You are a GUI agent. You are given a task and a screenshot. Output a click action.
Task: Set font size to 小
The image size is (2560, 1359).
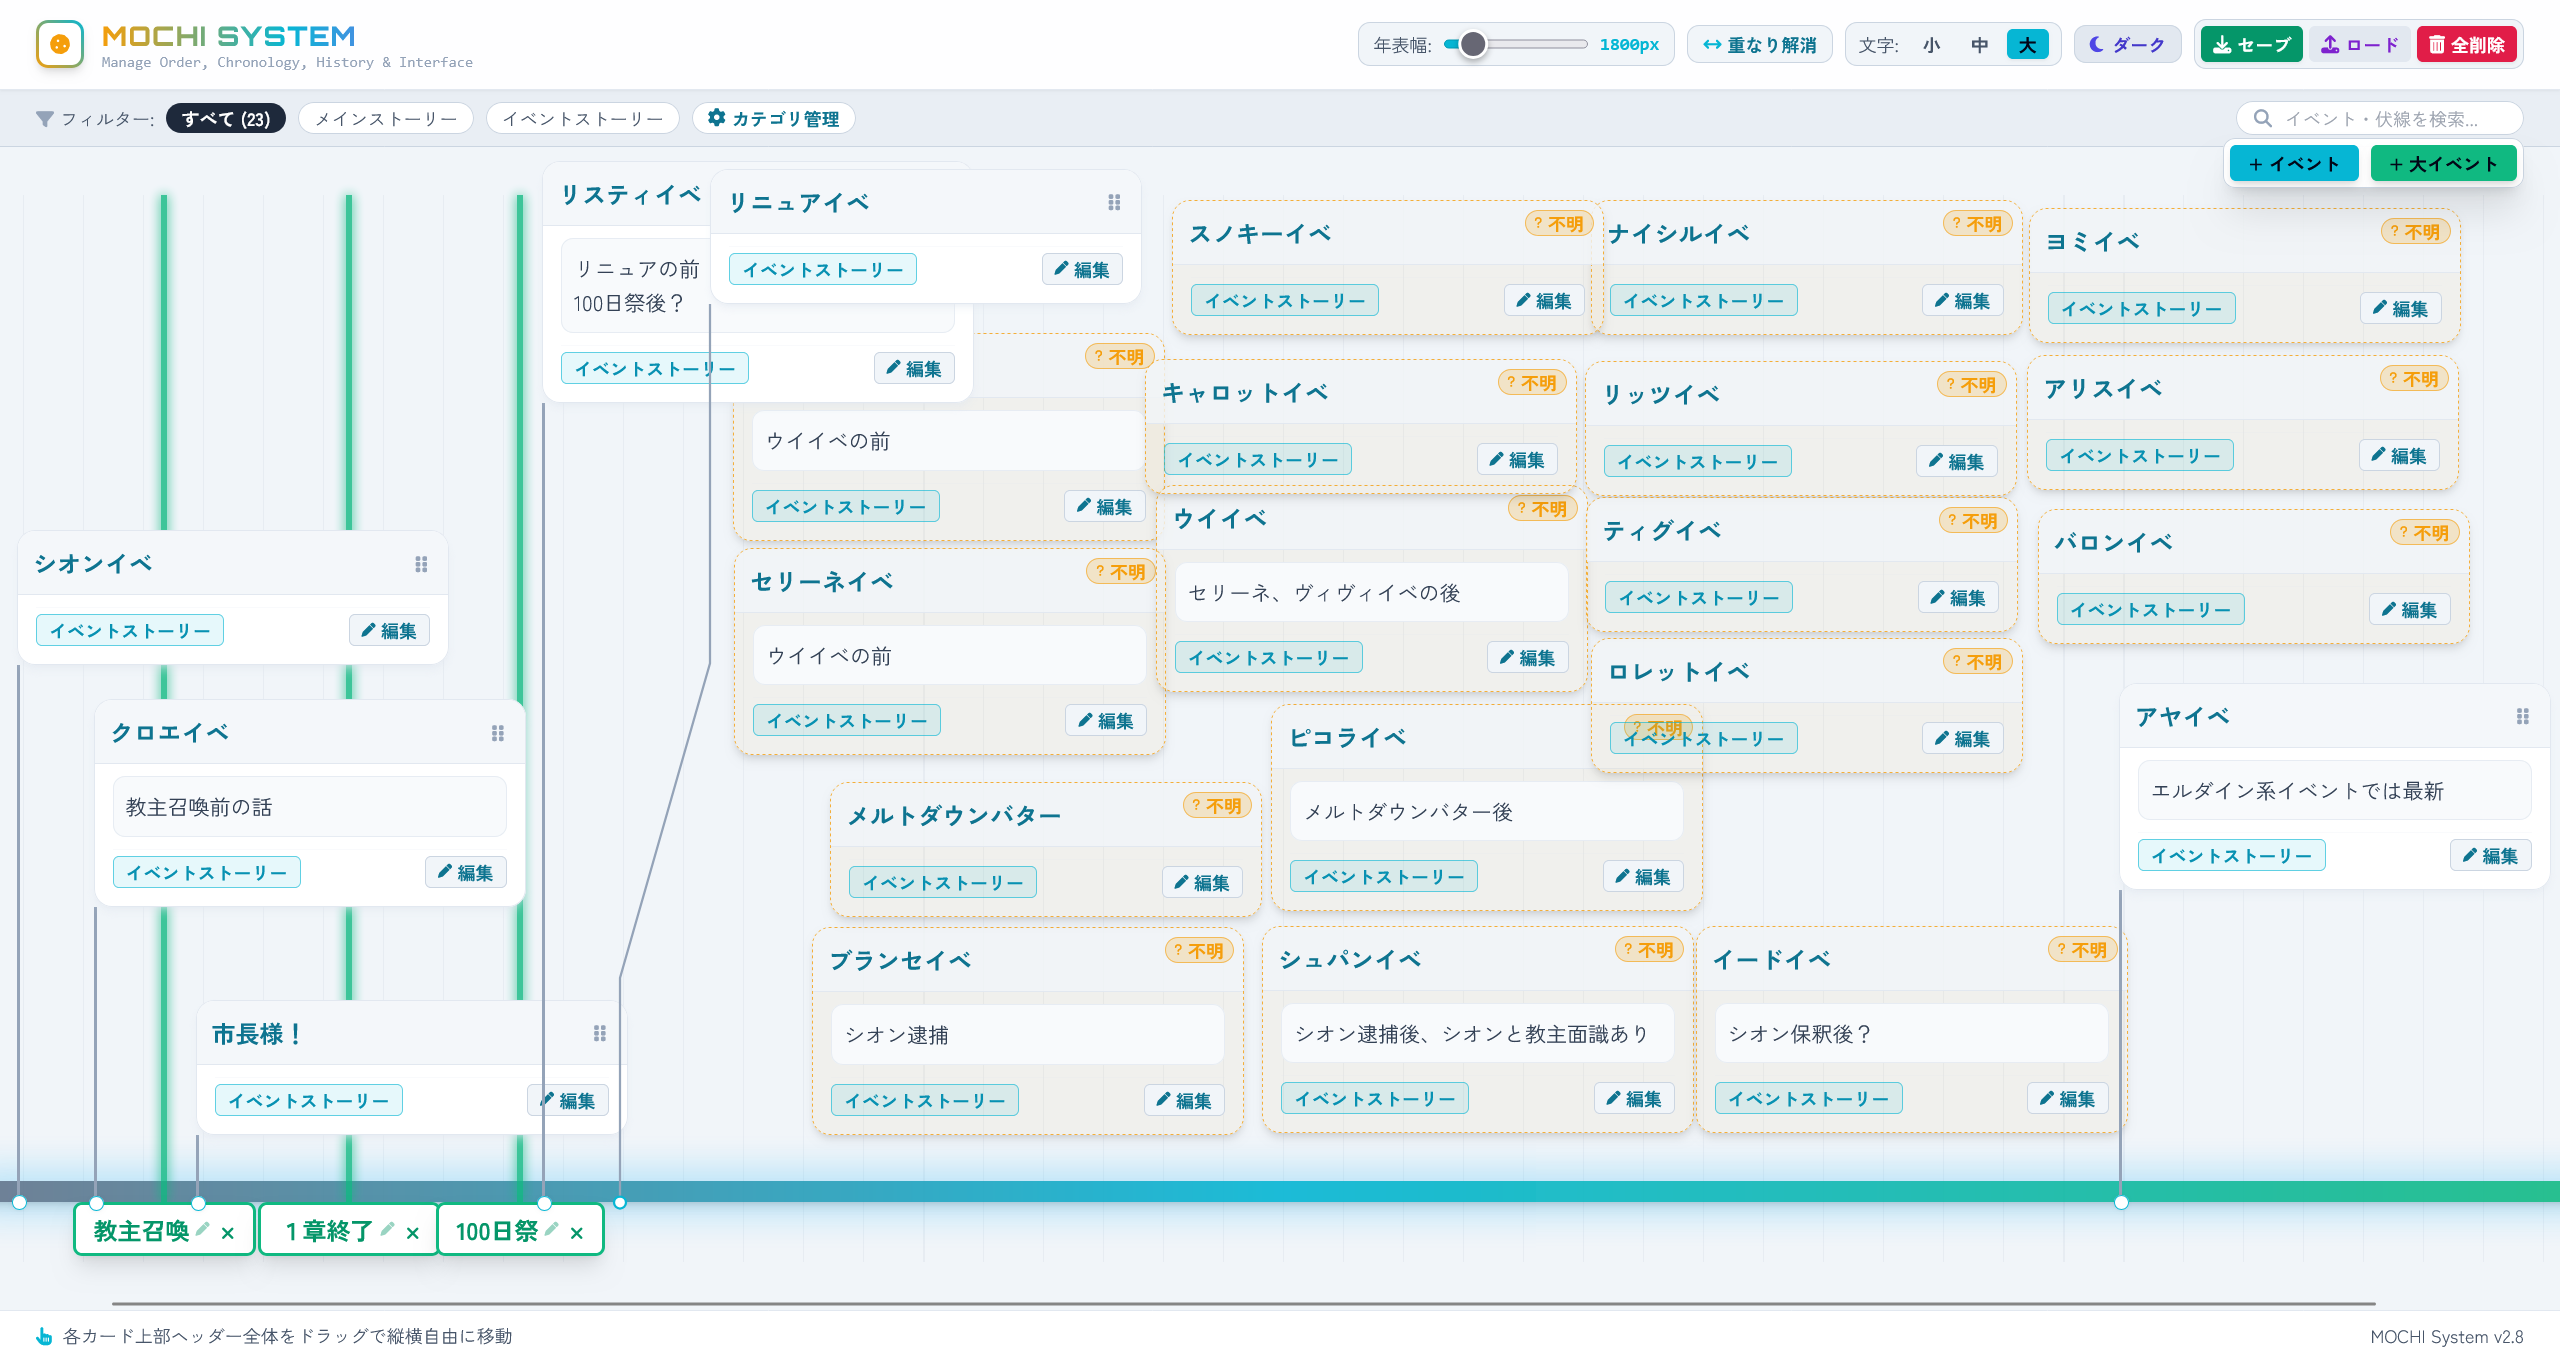pyautogui.click(x=1931, y=45)
